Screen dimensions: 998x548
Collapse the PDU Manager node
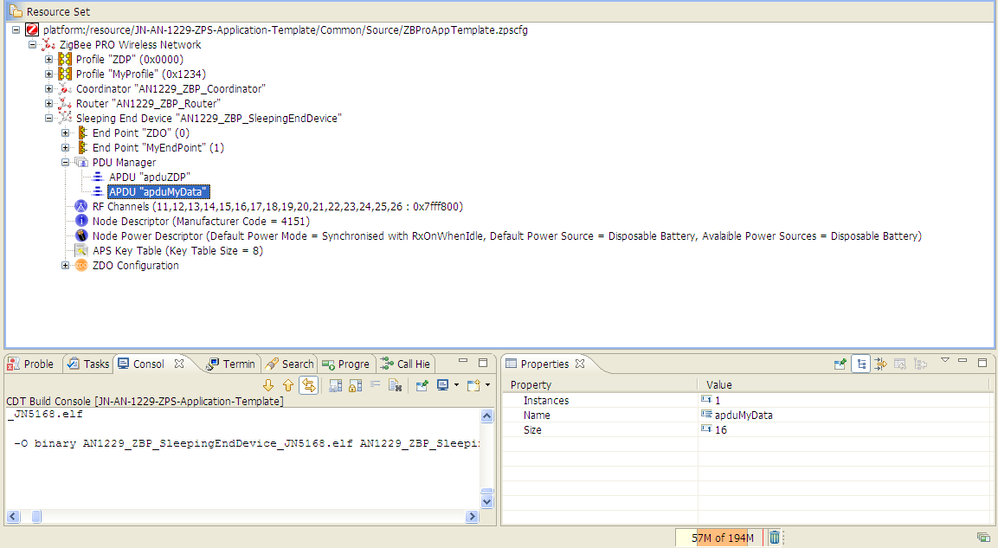point(65,162)
